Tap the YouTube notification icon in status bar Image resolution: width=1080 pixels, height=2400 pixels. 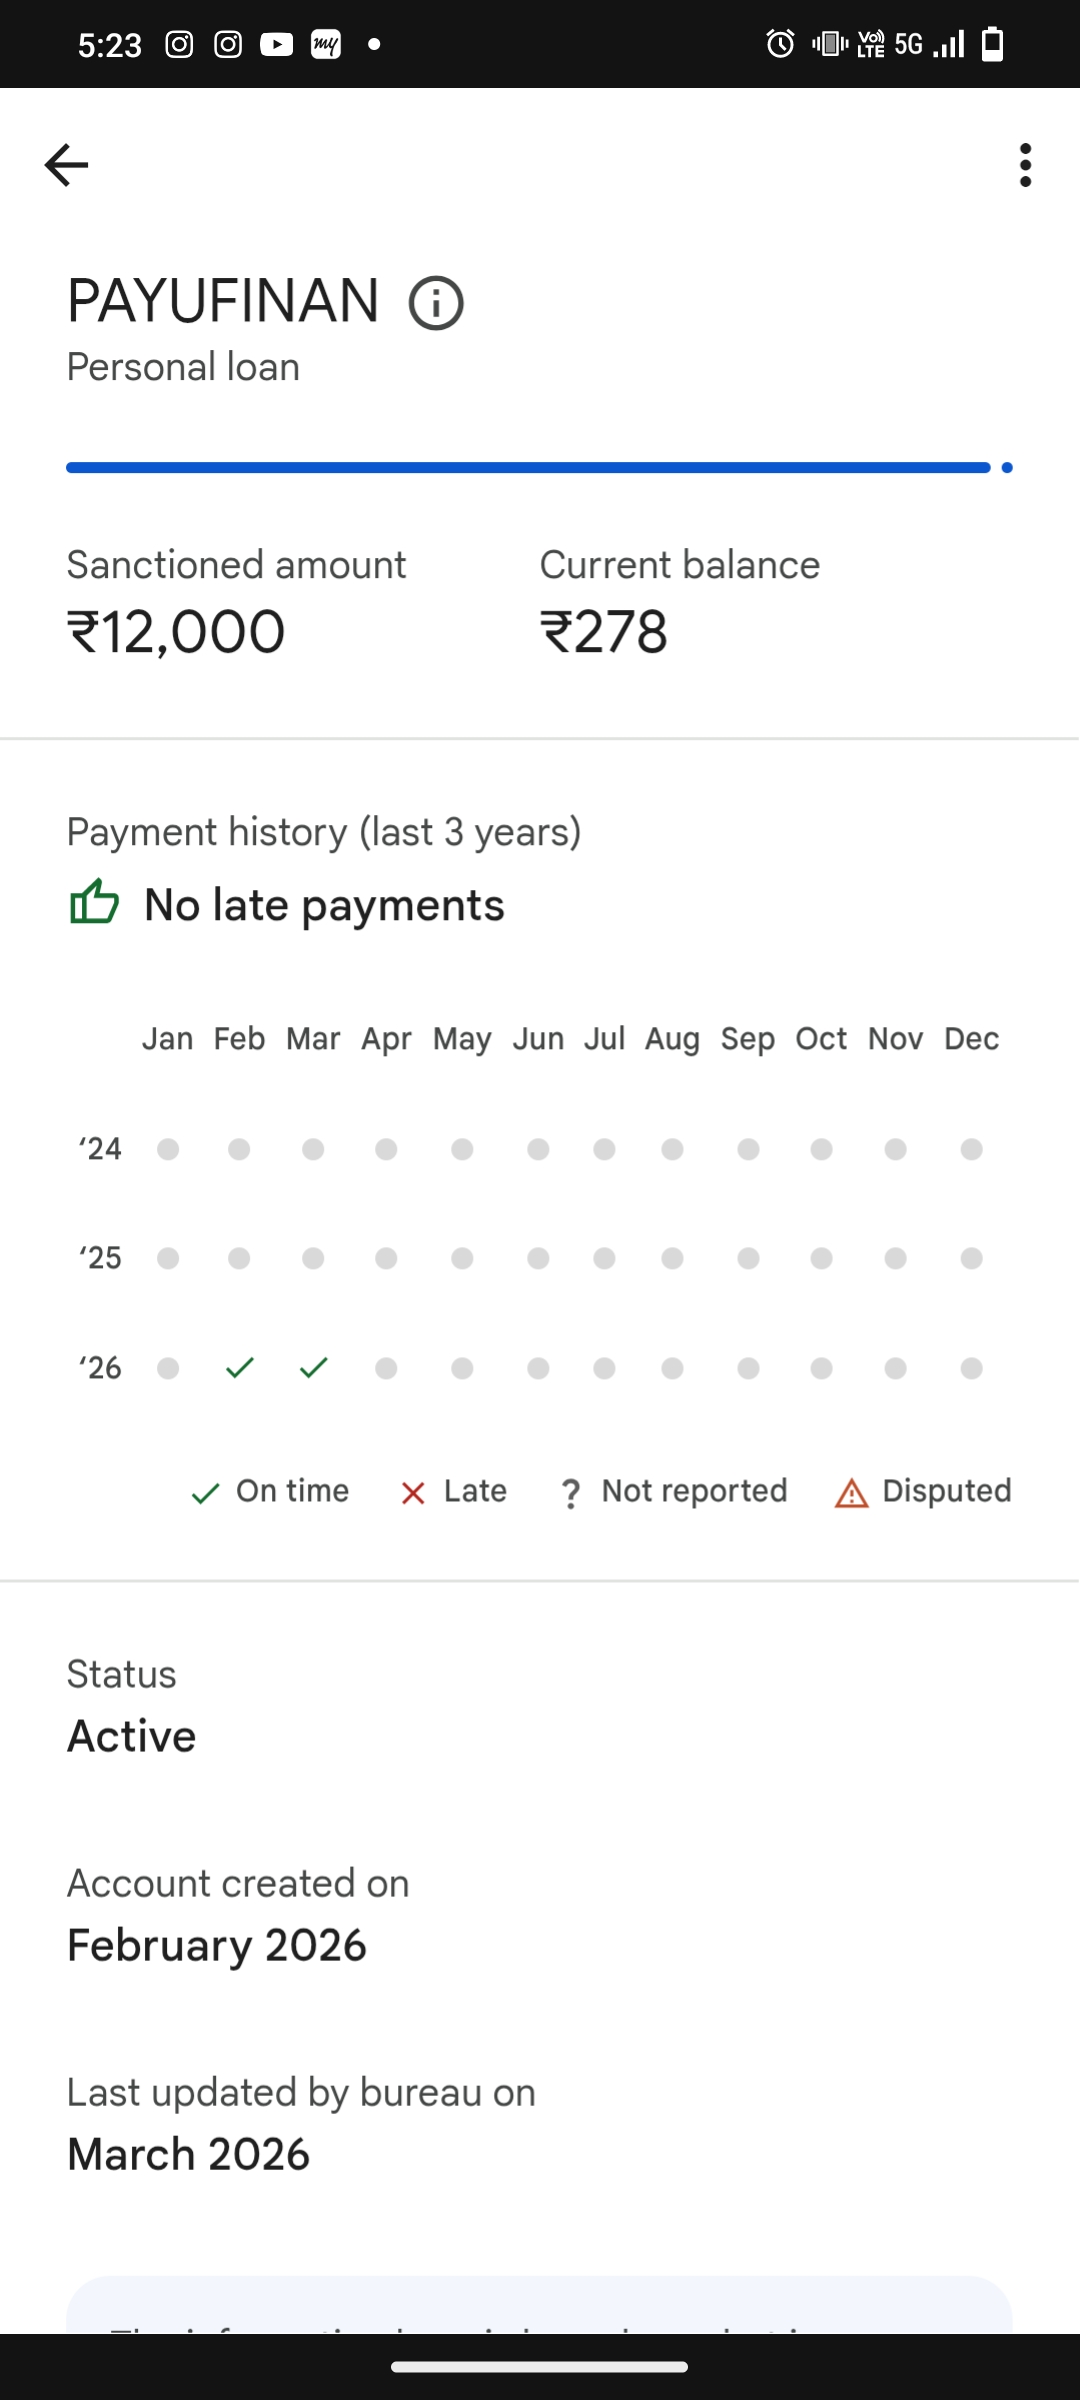tap(276, 44)
